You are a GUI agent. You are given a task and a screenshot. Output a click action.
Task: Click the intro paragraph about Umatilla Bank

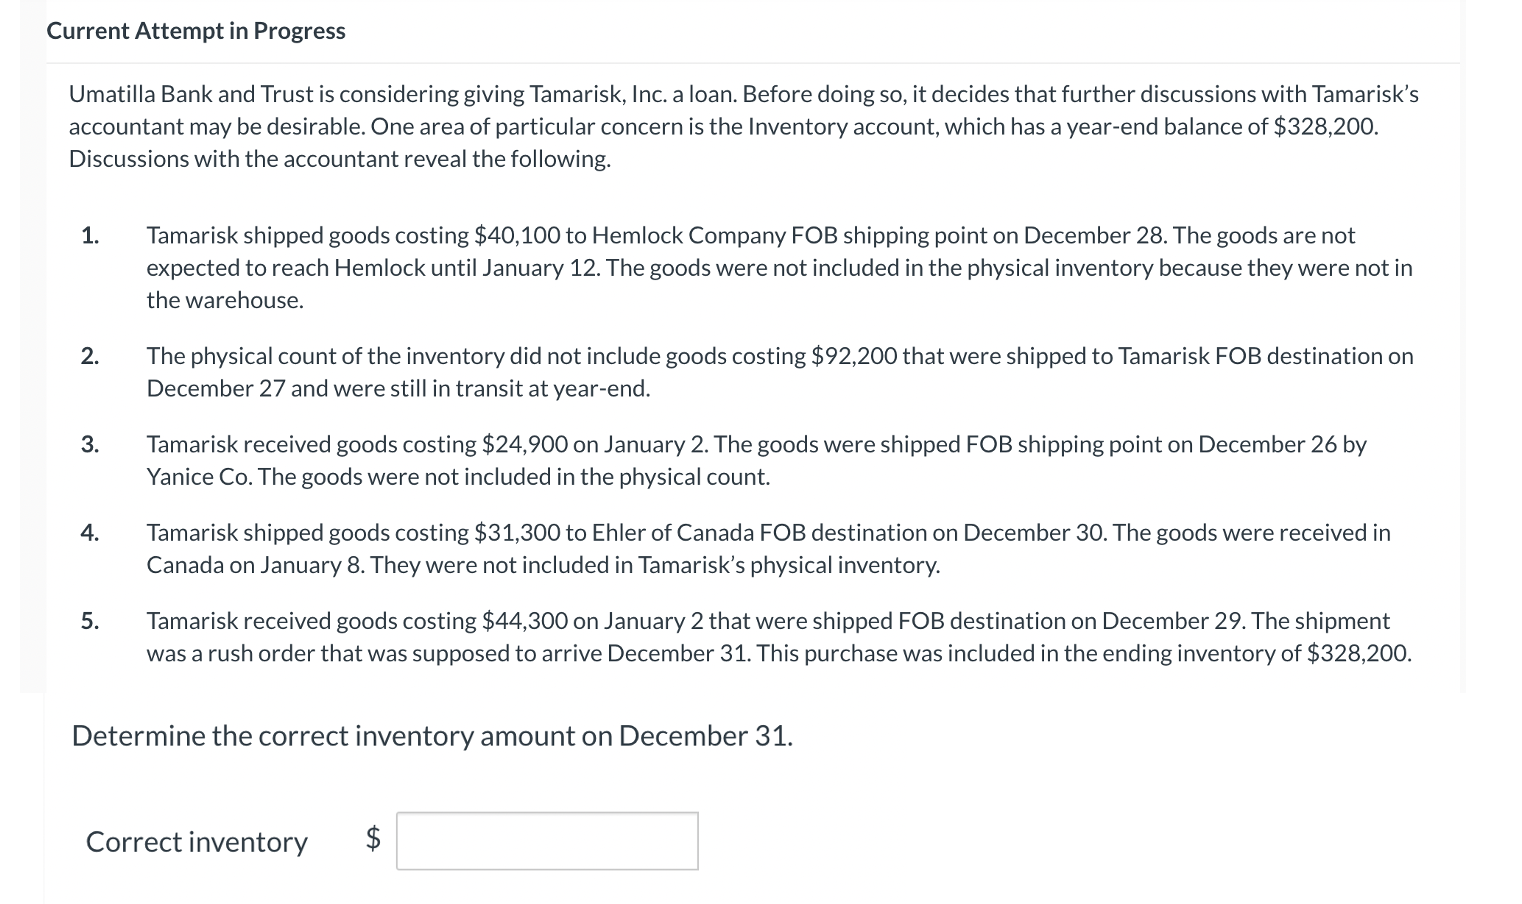[x=743, y=126]
